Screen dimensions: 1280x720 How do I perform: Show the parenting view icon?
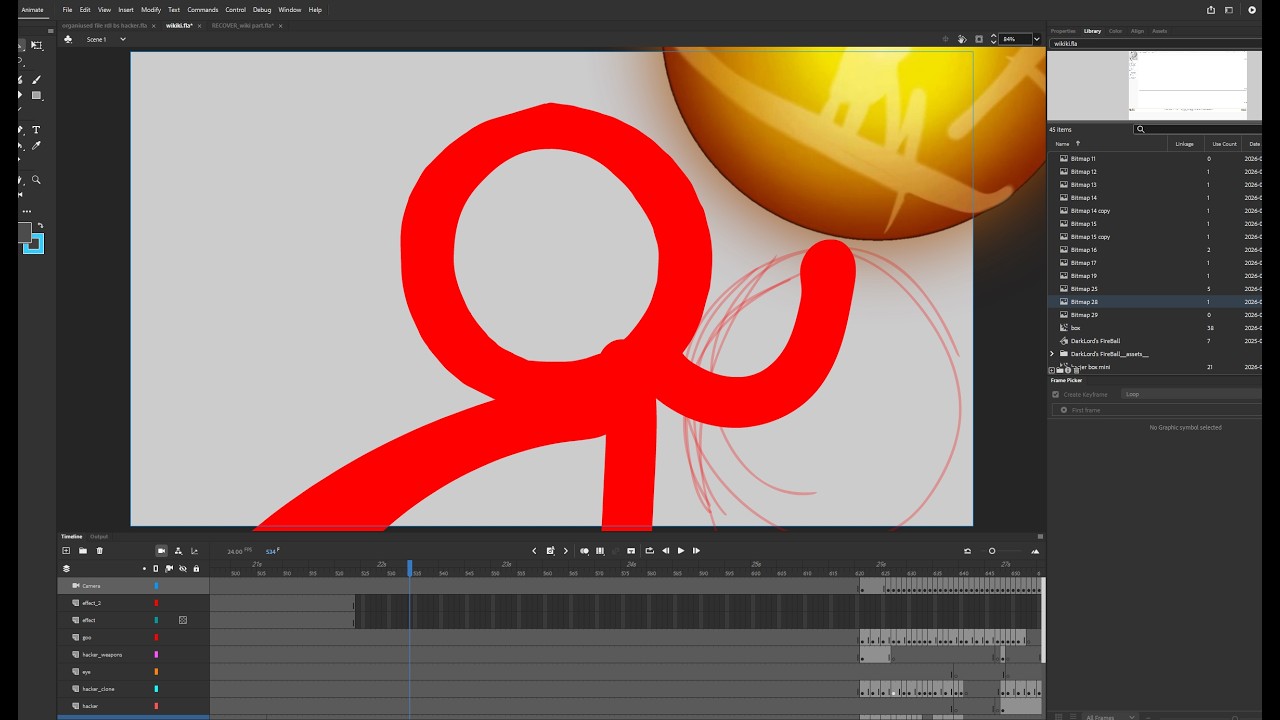pyautogui.click(x=178, y=551)
